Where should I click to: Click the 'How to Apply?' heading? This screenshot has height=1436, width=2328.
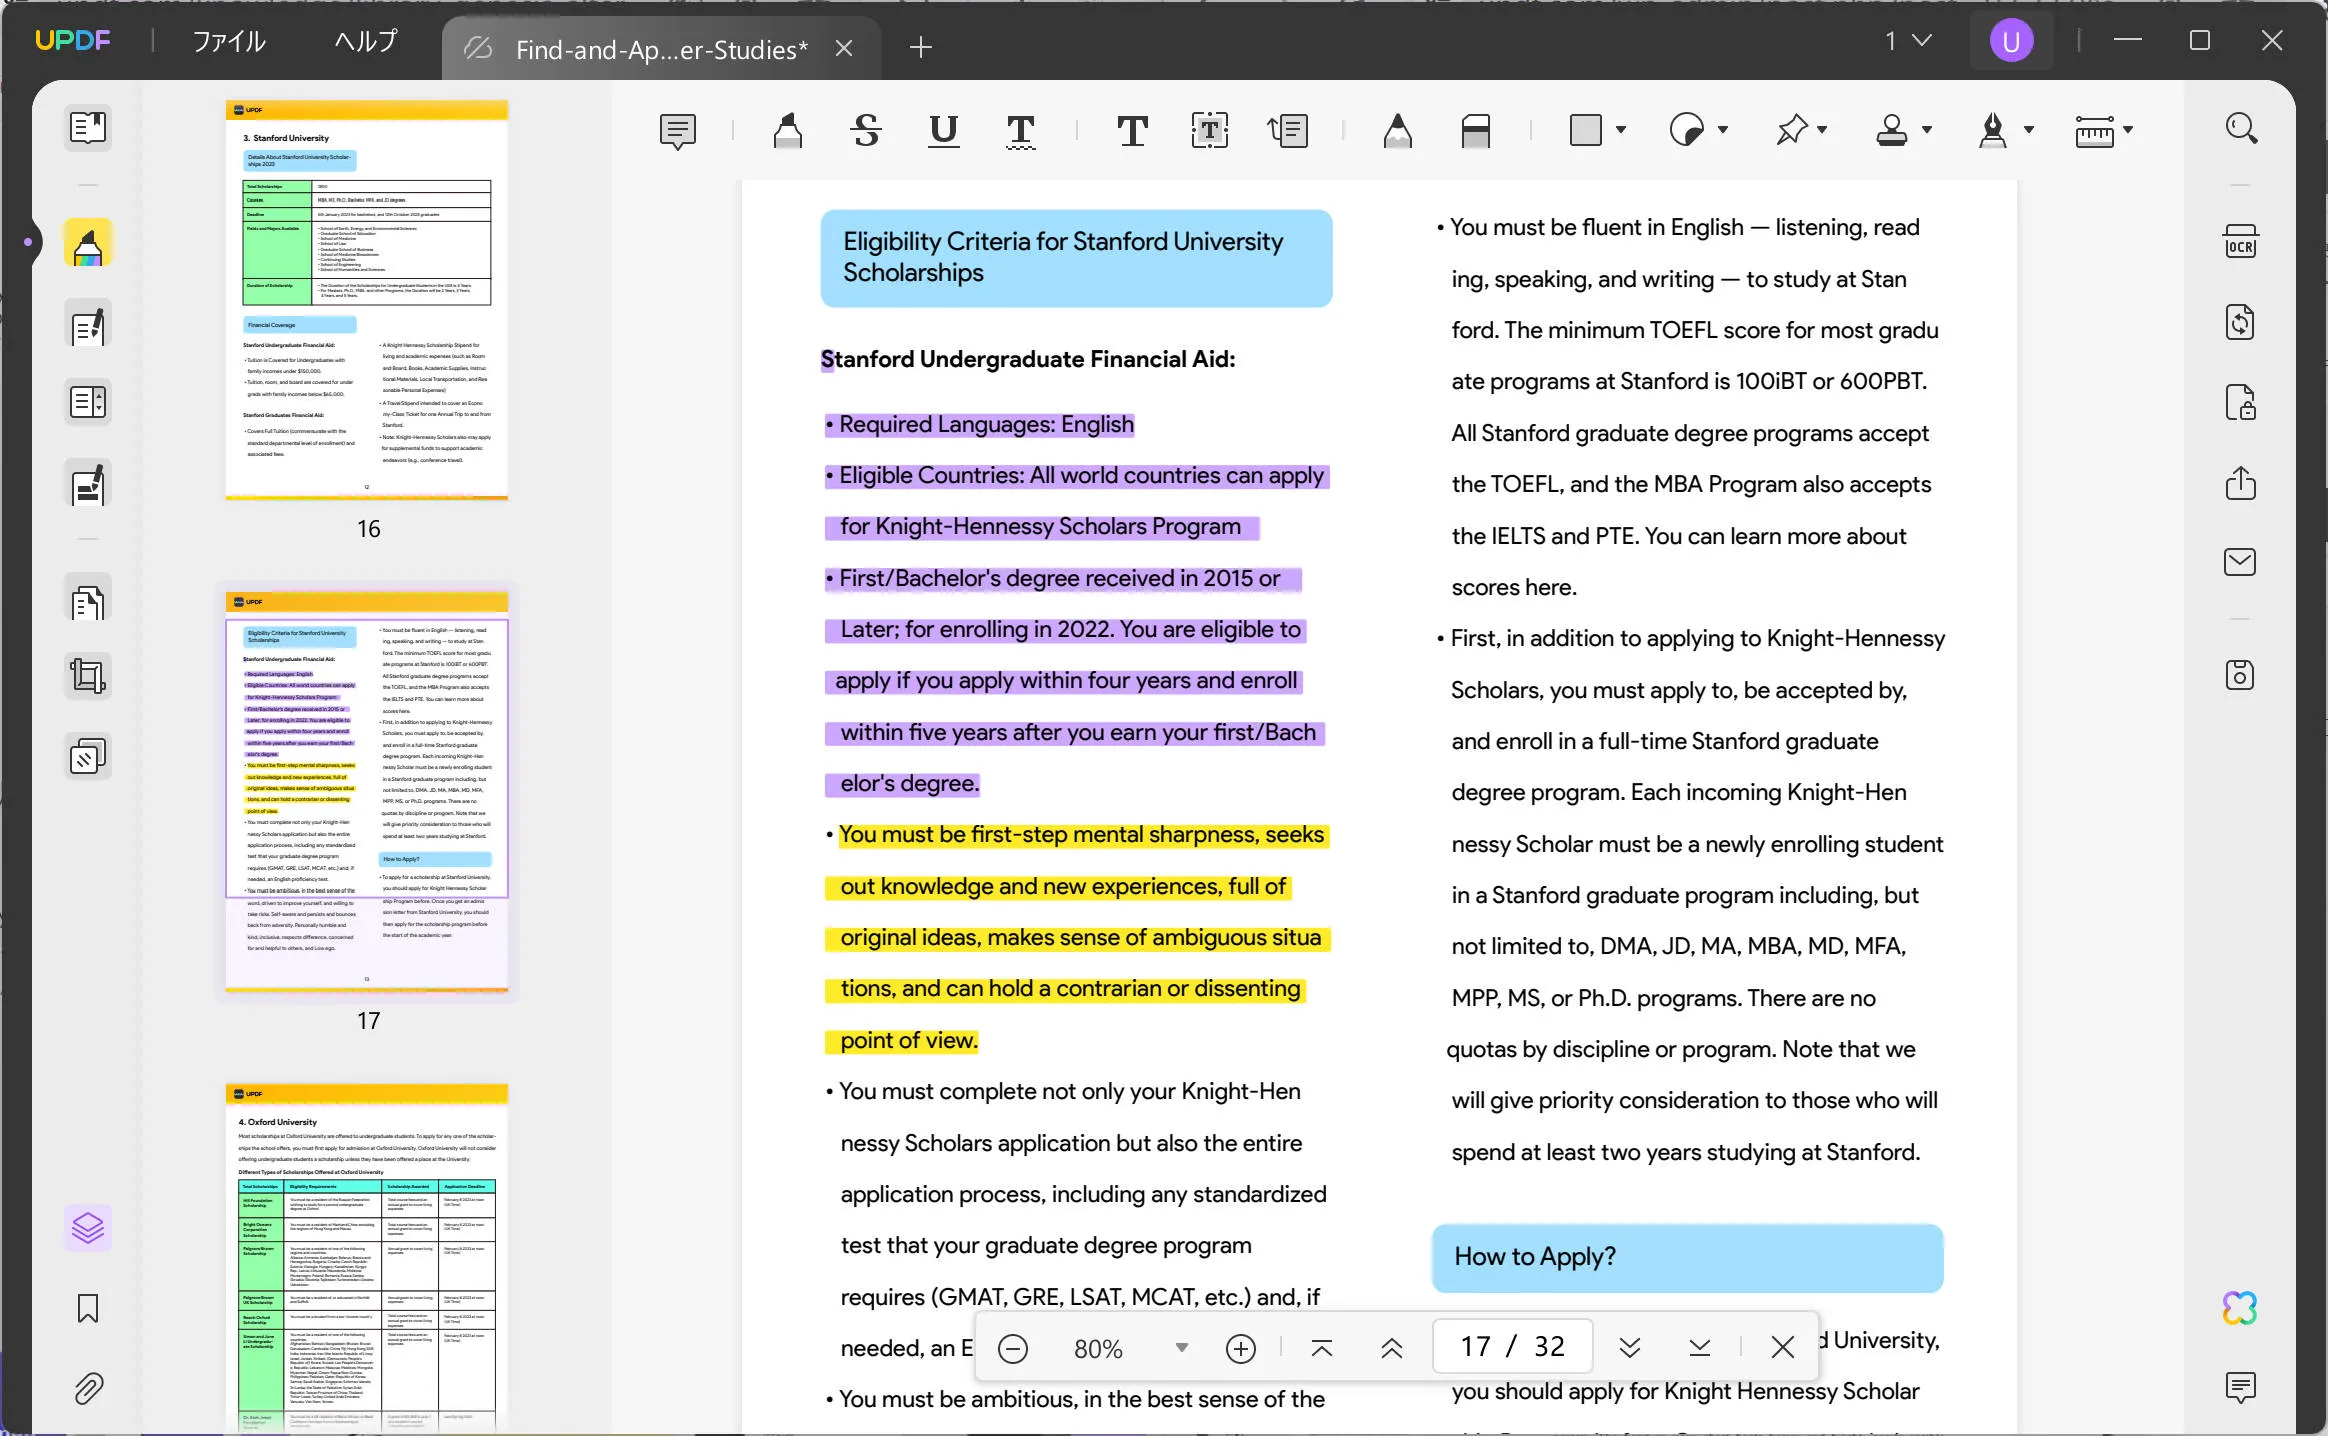1535,1257
